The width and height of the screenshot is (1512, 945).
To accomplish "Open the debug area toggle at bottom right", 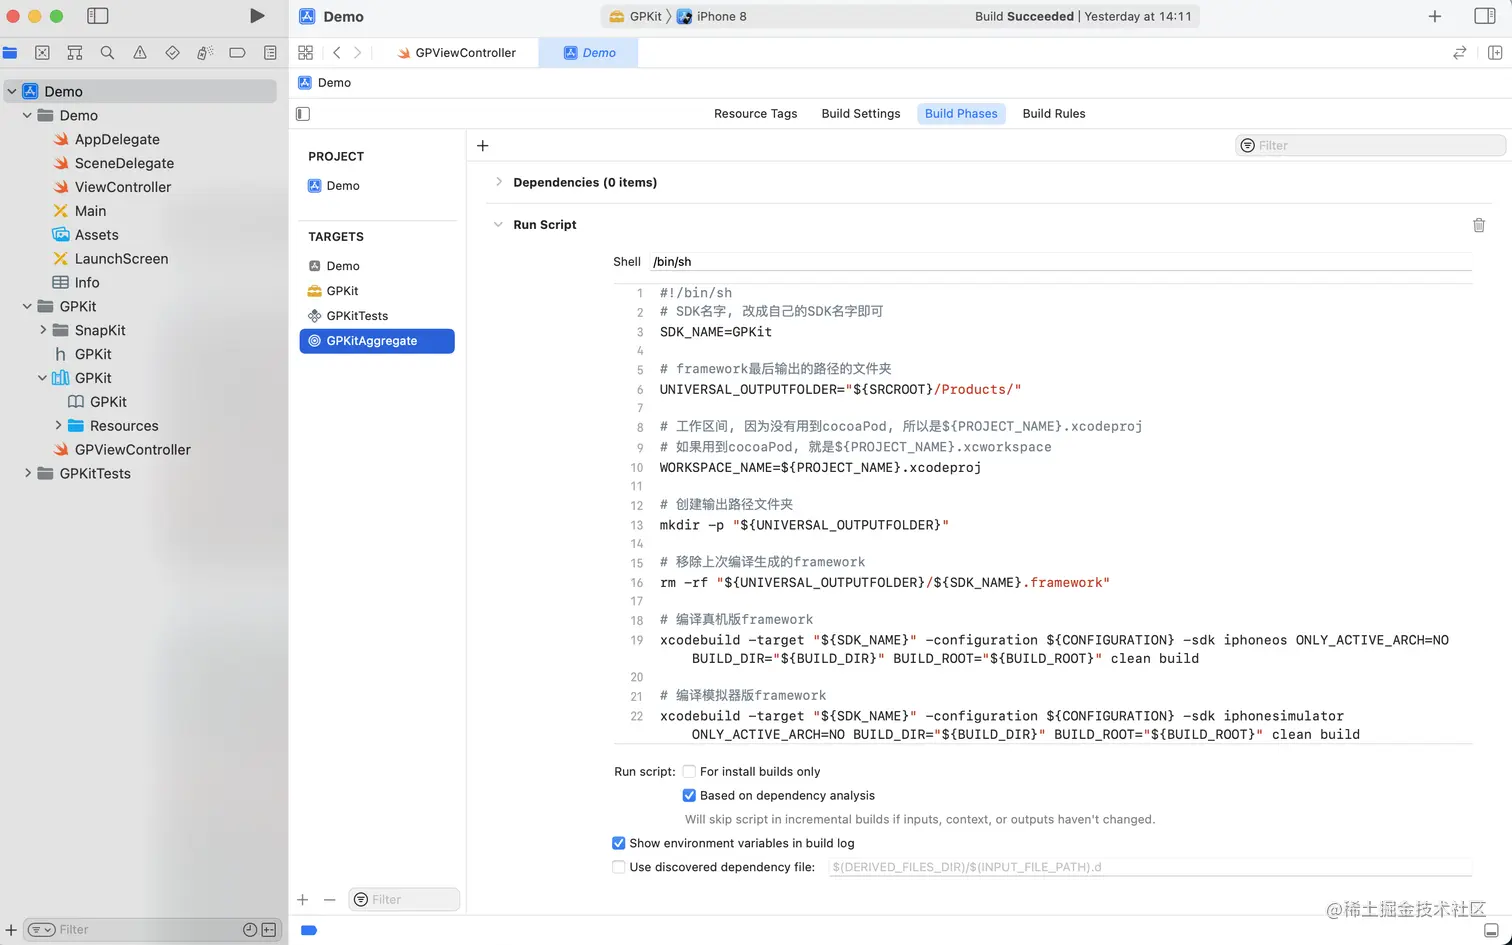I will coord(1491,931).
